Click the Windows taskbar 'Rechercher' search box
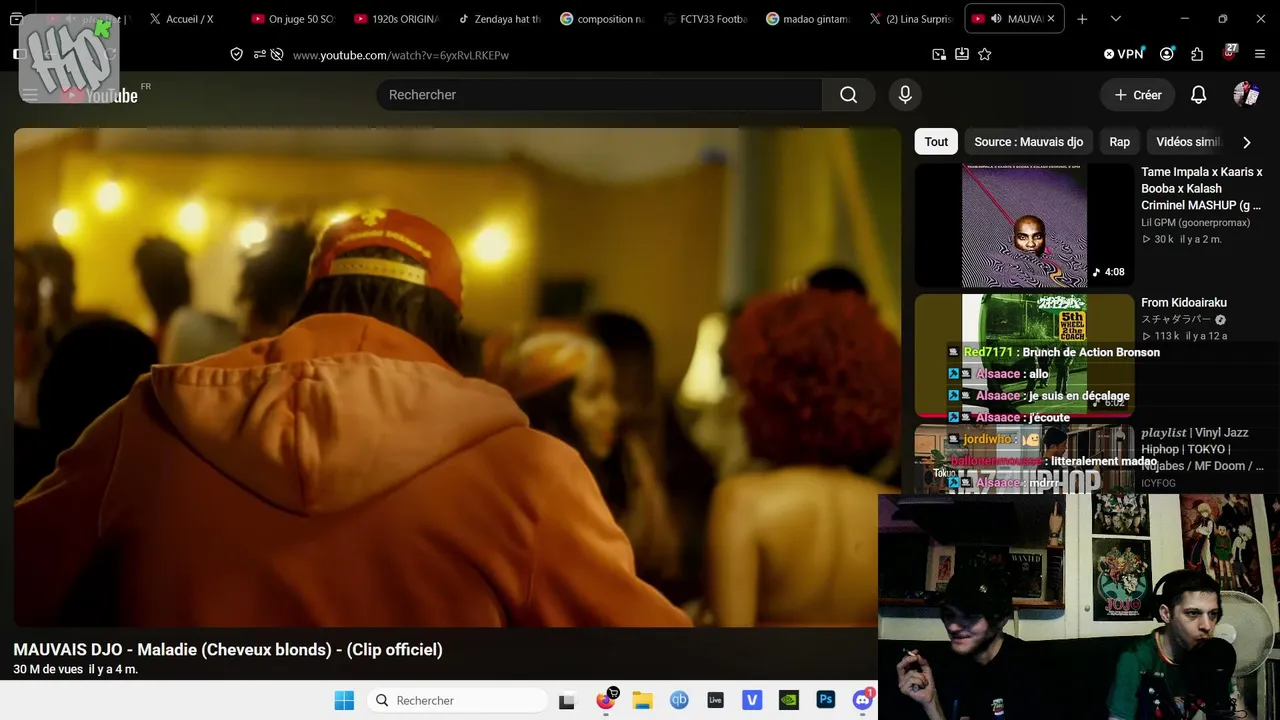The height and width of the screenshot is (720, 1280). 457,700
